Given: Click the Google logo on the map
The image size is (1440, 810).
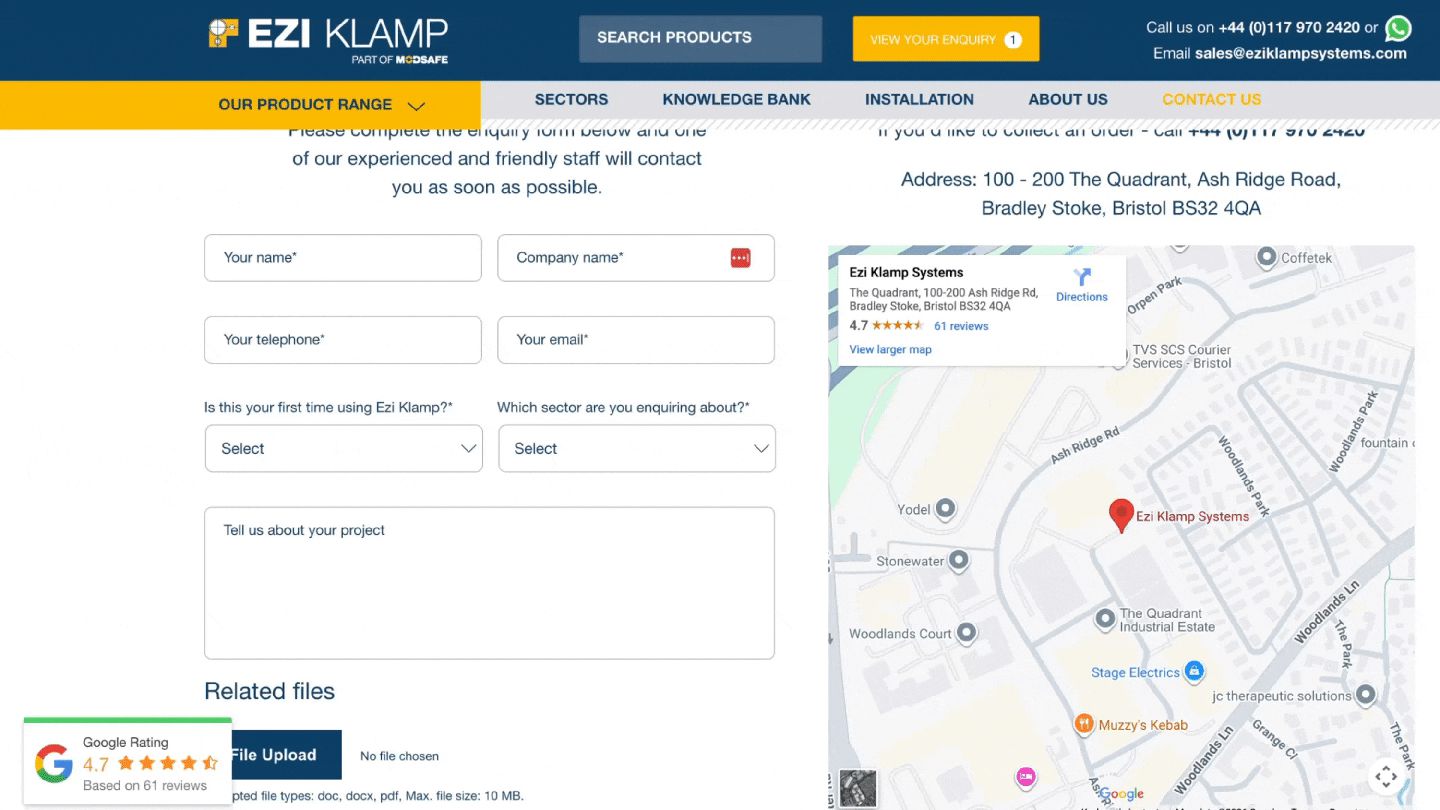Looking at the screenshot, I should [x=1121, y=794].
